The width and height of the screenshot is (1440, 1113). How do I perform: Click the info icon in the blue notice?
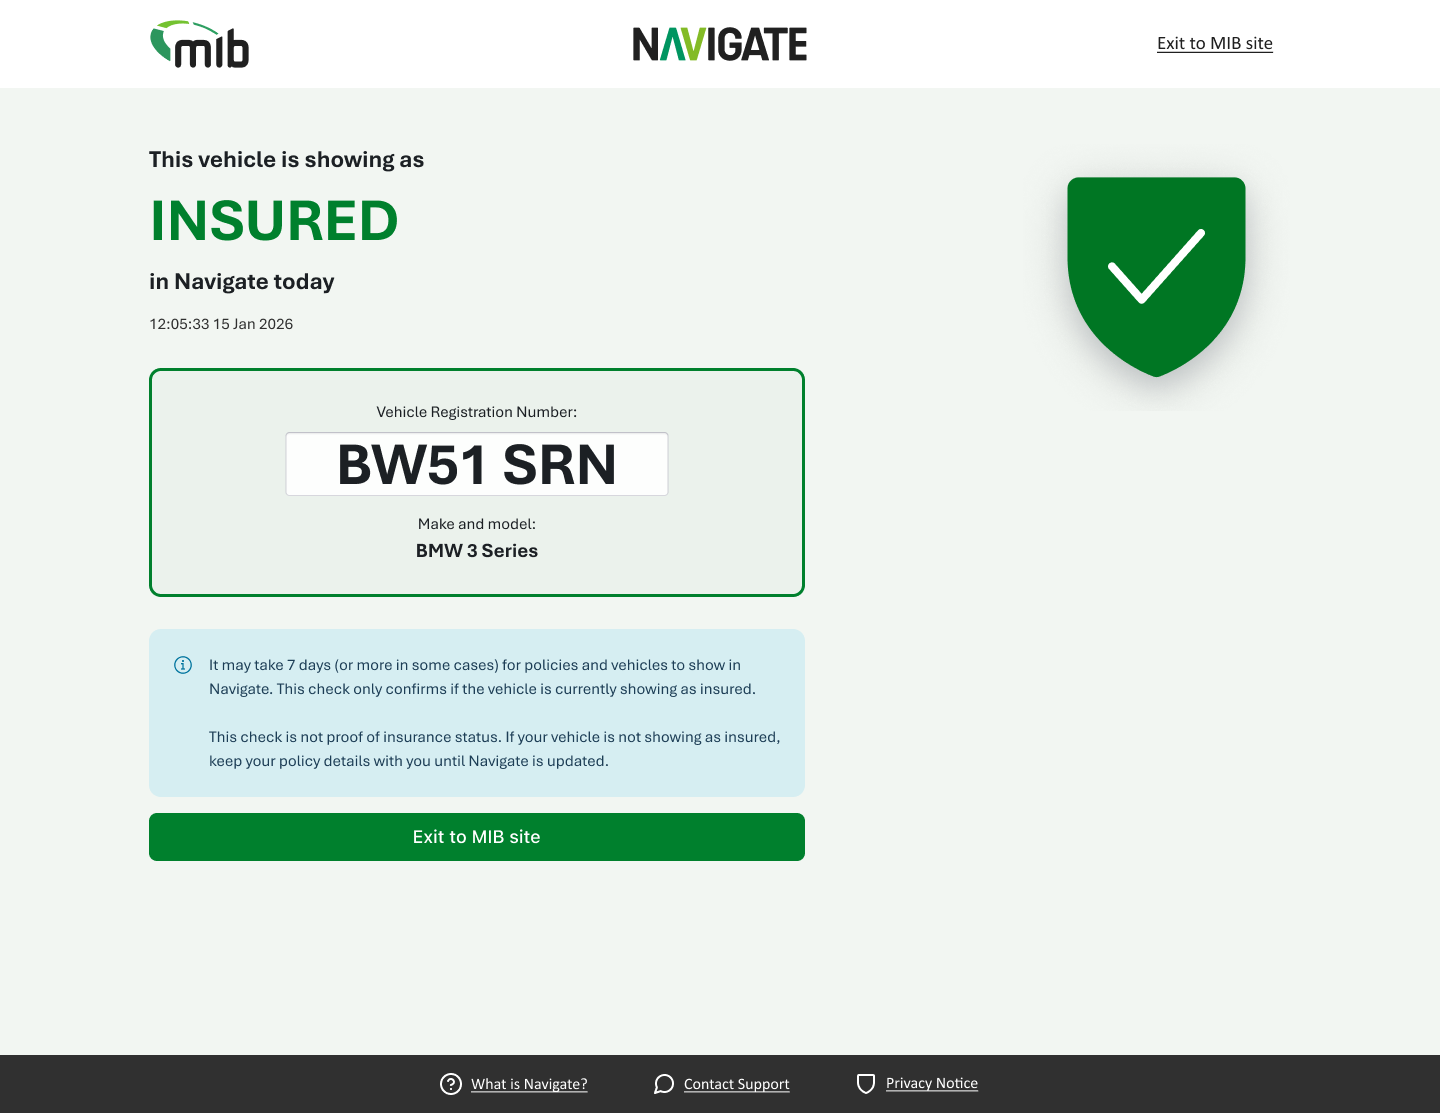[x=183, y=665]
